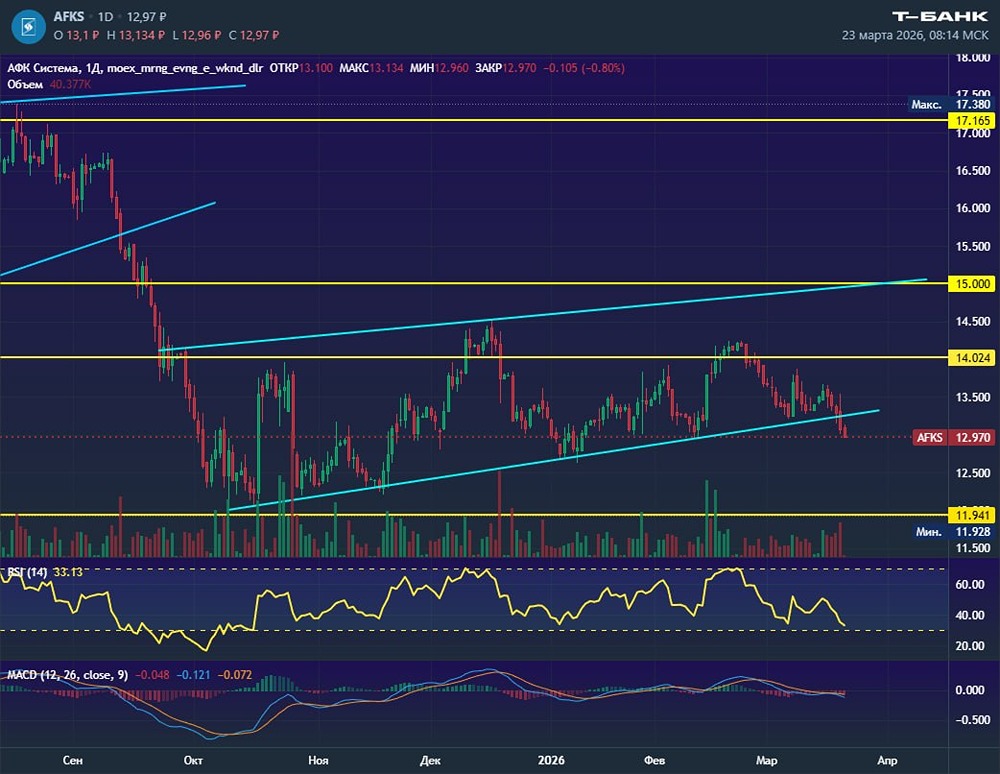Click the Дек month on time axis
The image size is (1000, 774).
(431, 761)
